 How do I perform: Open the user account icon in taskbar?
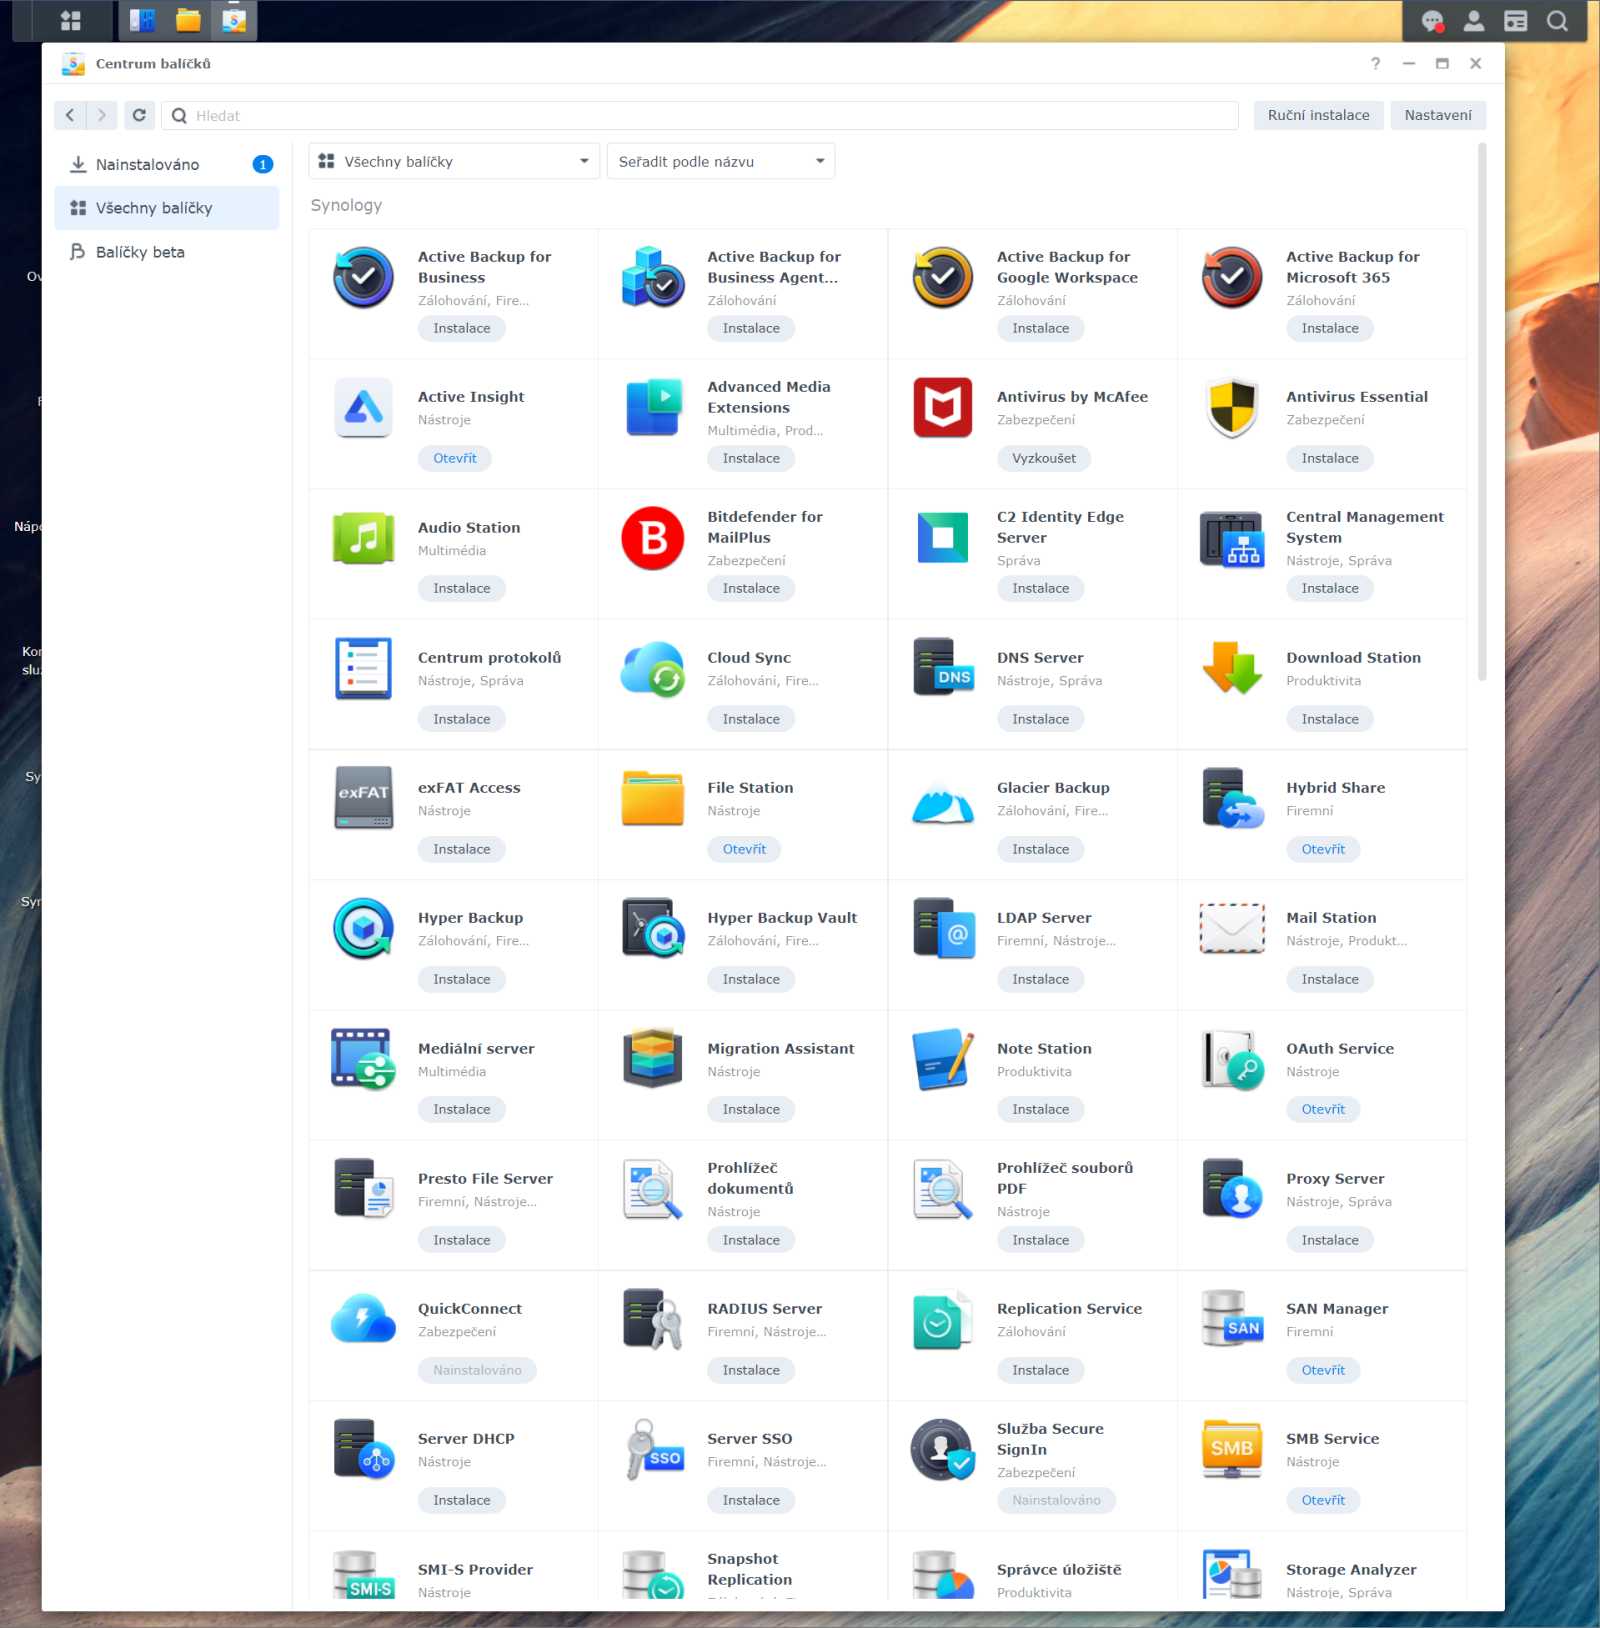(x=1473, y=21)
